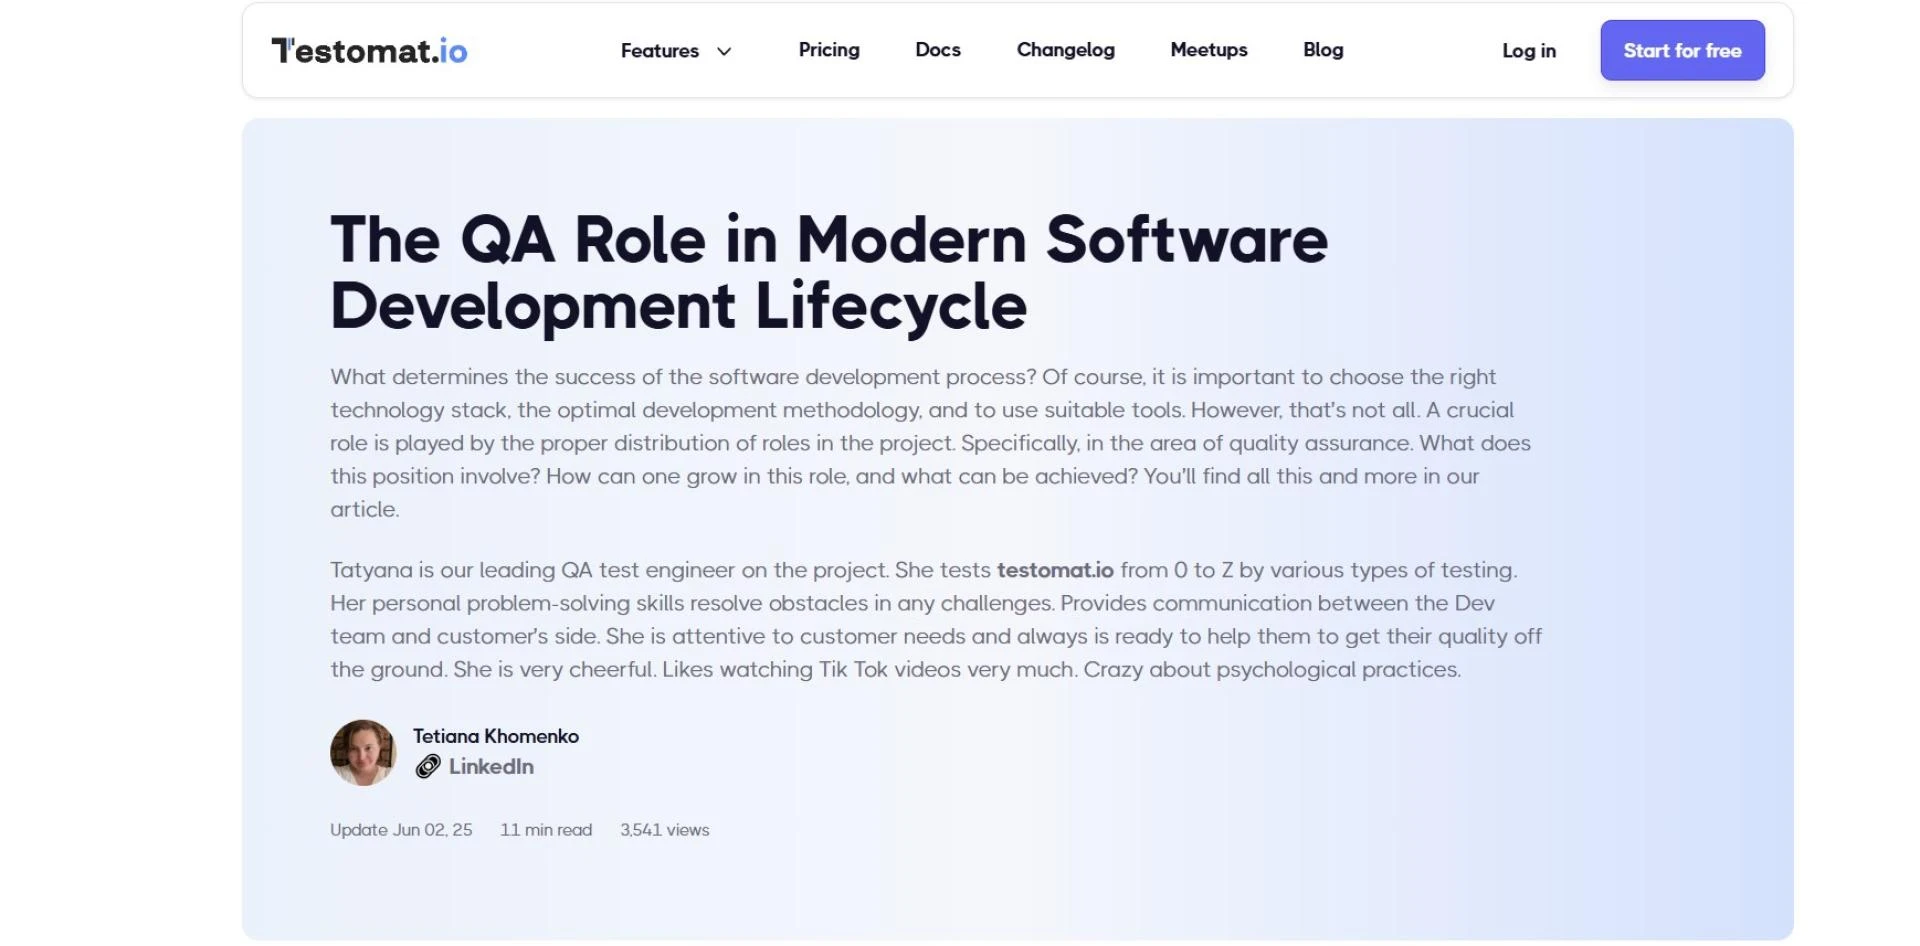Click the author's profile photo
The width and height of the screenshot is (1920, 946).
(x=363, y=752)
